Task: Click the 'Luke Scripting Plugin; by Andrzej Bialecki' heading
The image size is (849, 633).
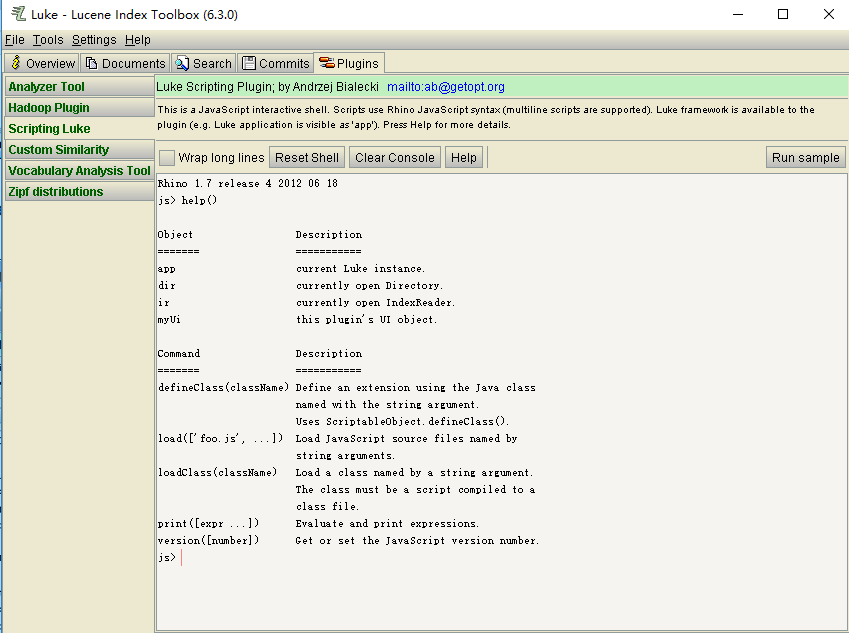Action: point(267,87)
